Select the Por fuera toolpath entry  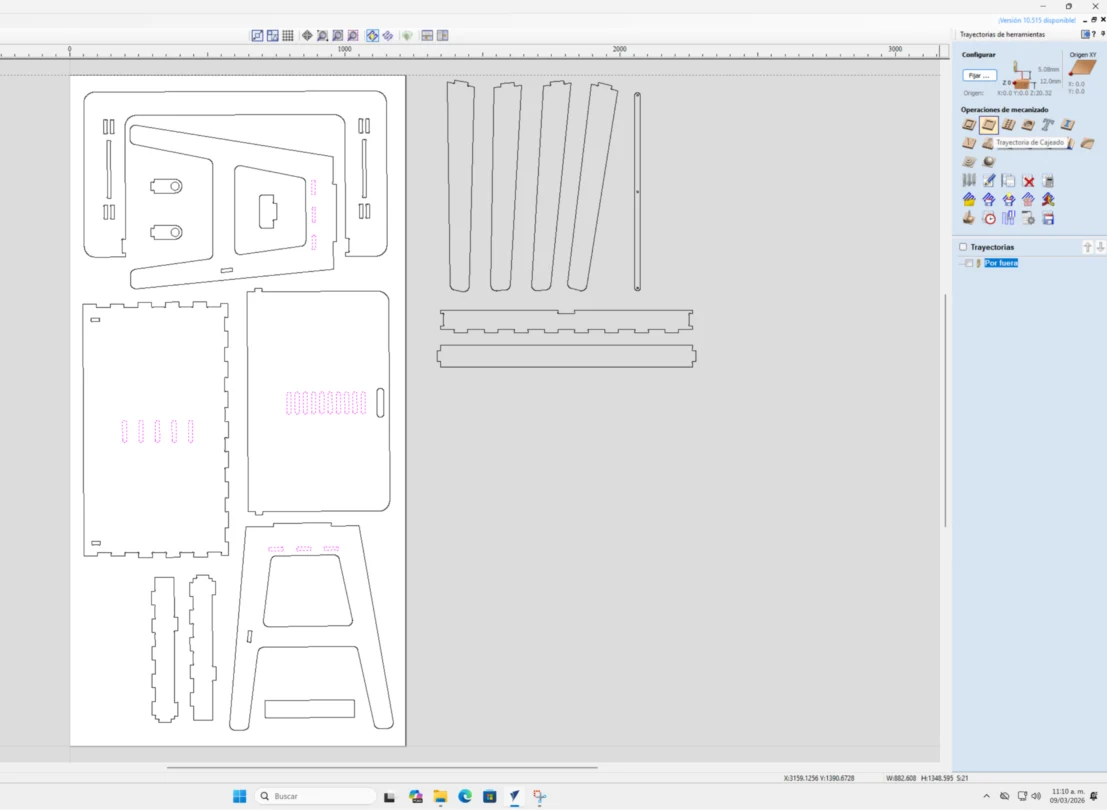coord(1001,263)
